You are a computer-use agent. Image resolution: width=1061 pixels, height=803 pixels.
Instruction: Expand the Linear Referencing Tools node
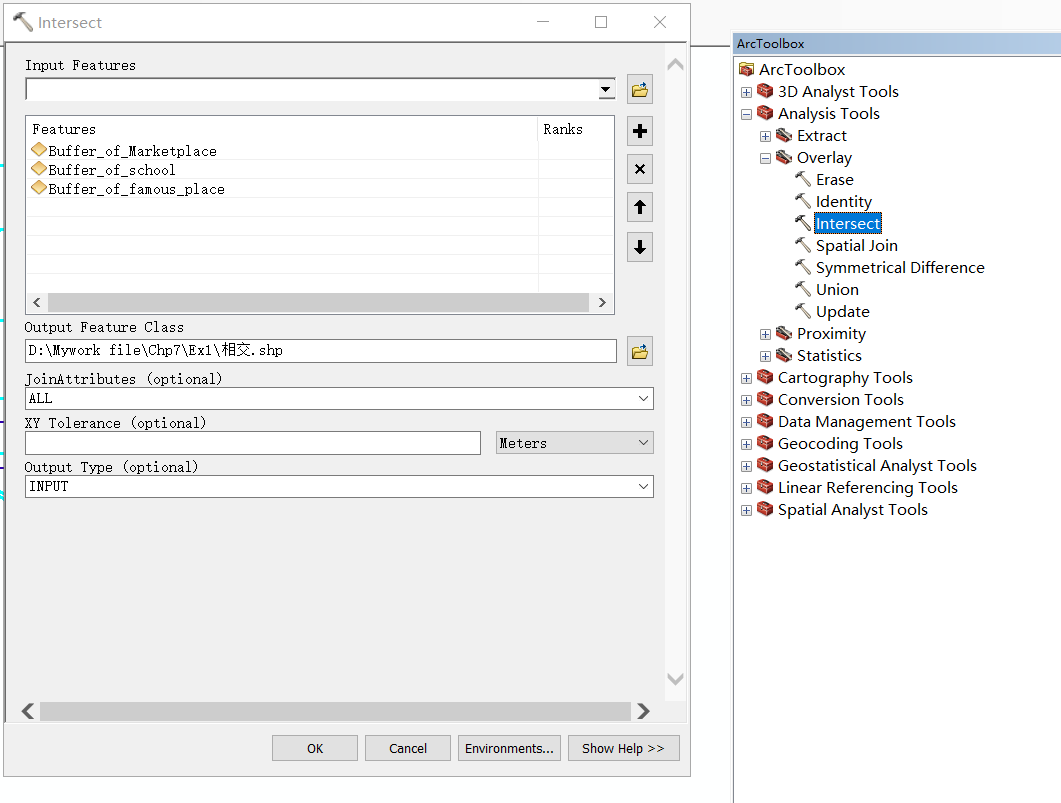746,488
